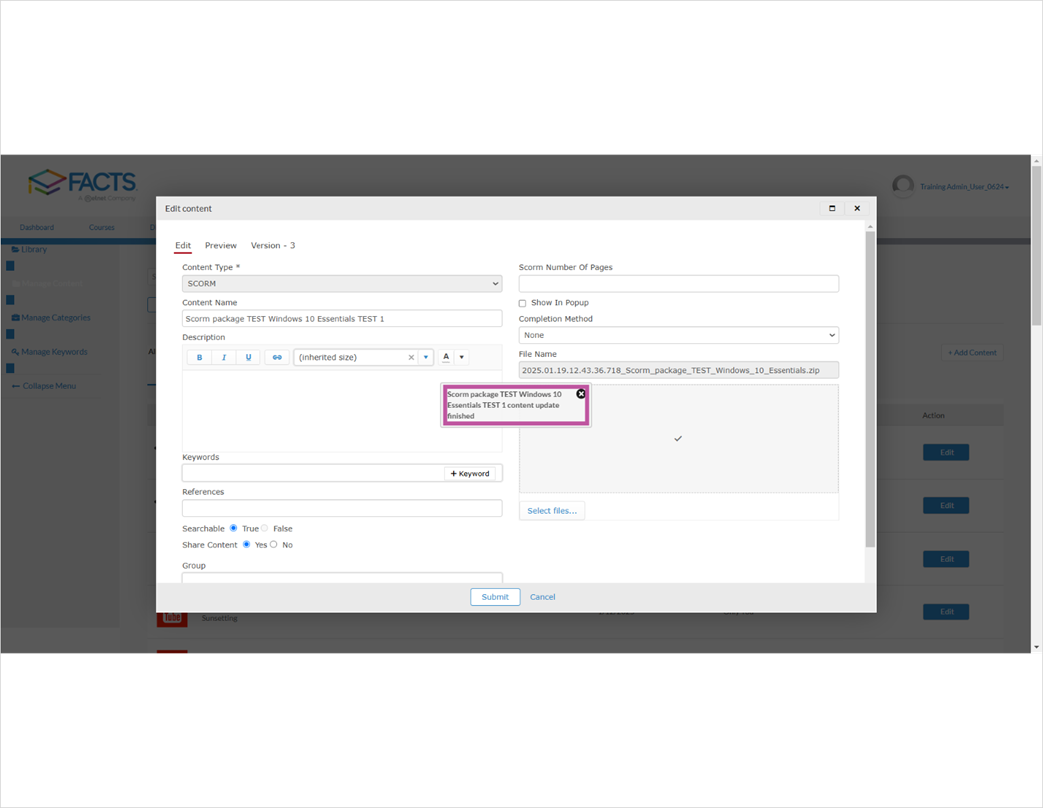Screen dimensions: 1043x808
Task: Clear the inherited size font setting
Action: (x=410, y=356)
